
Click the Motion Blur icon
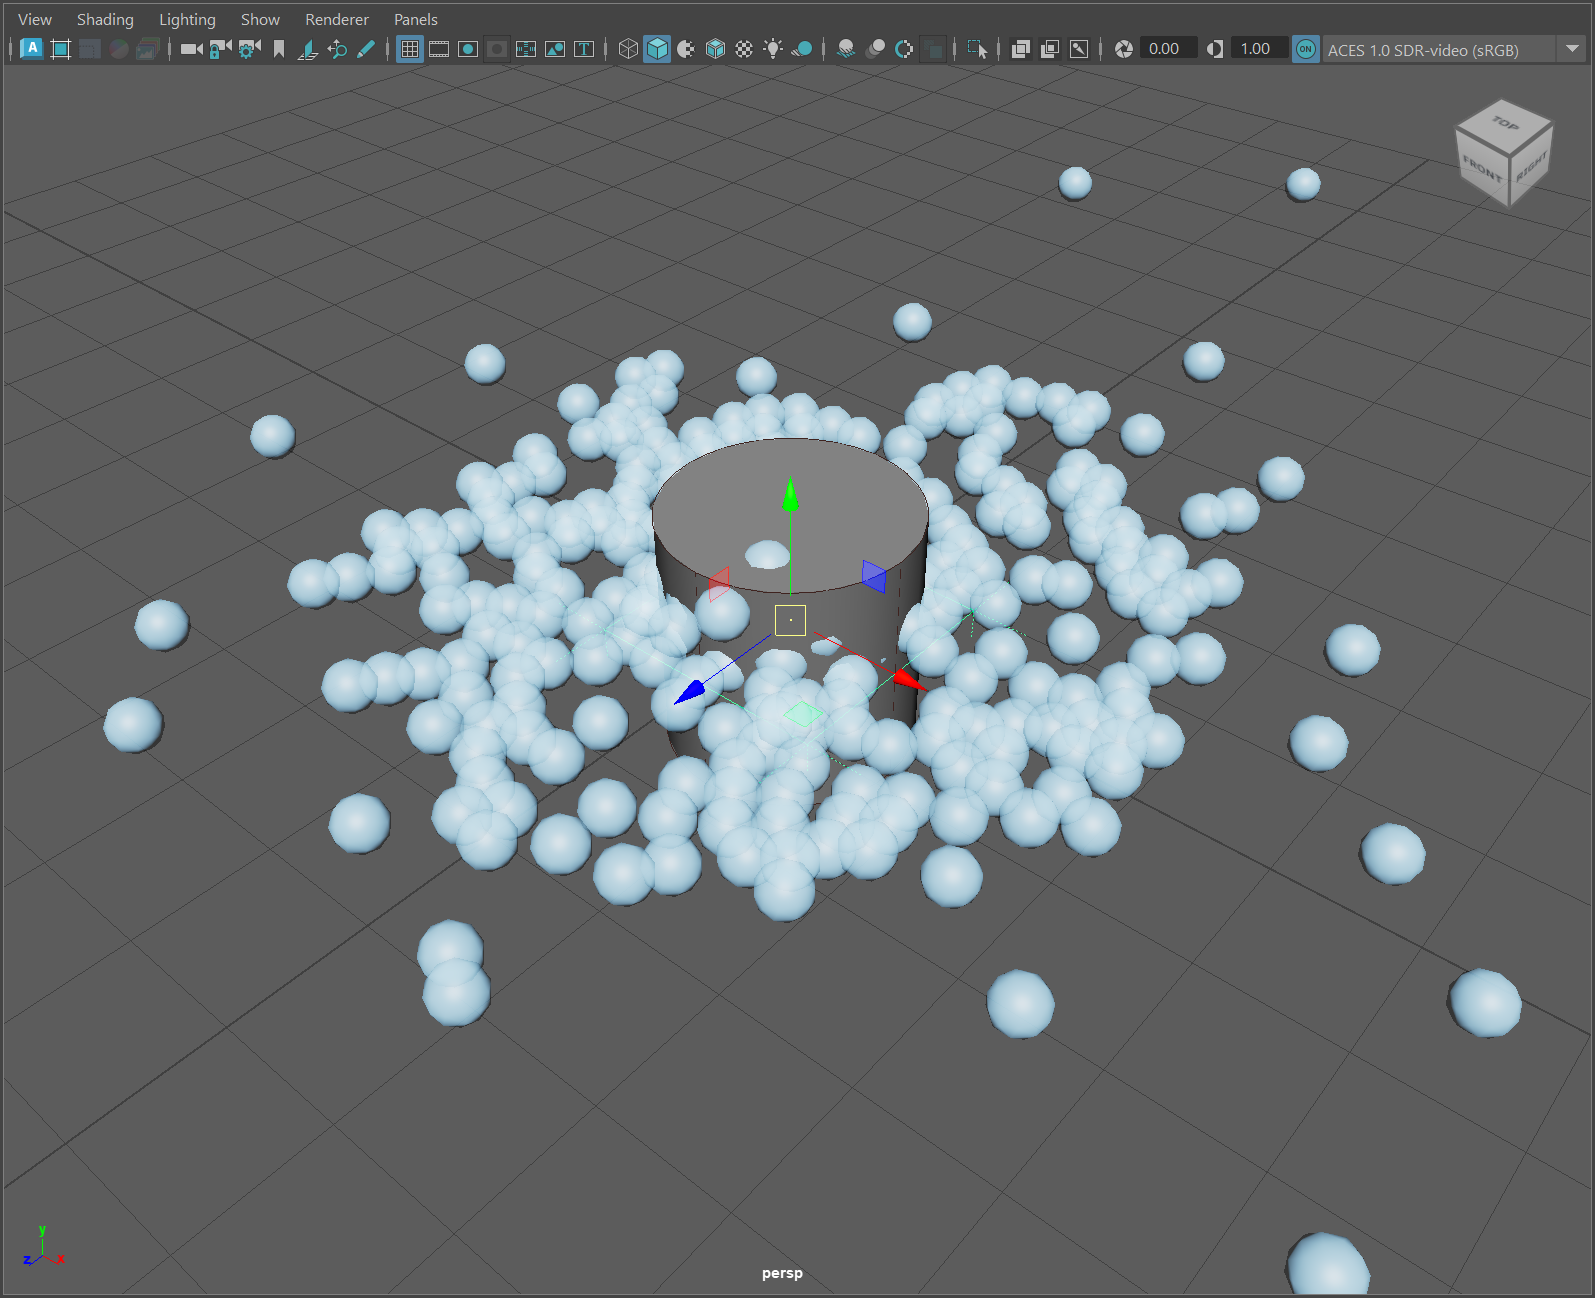875,49
